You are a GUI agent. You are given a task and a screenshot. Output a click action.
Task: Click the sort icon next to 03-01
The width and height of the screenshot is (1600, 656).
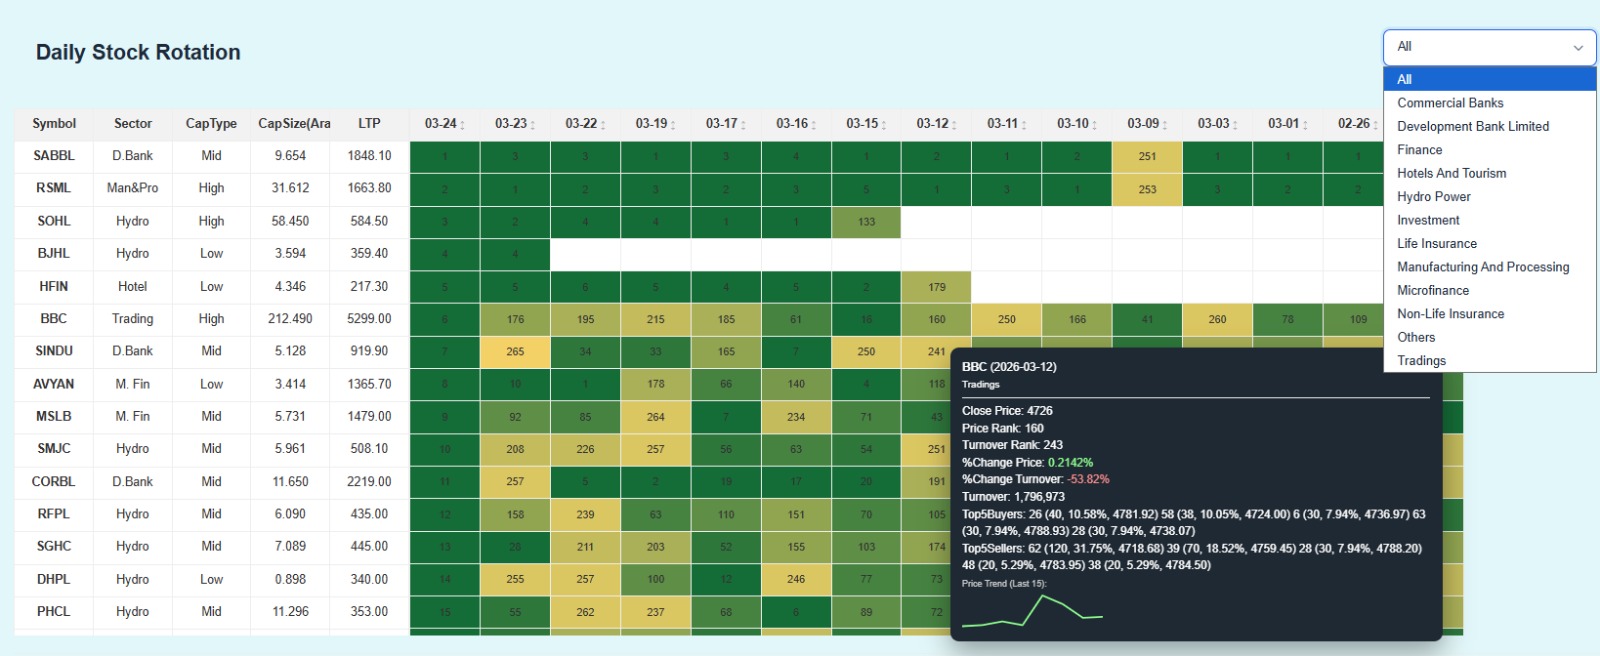(x=1305, y=125)
